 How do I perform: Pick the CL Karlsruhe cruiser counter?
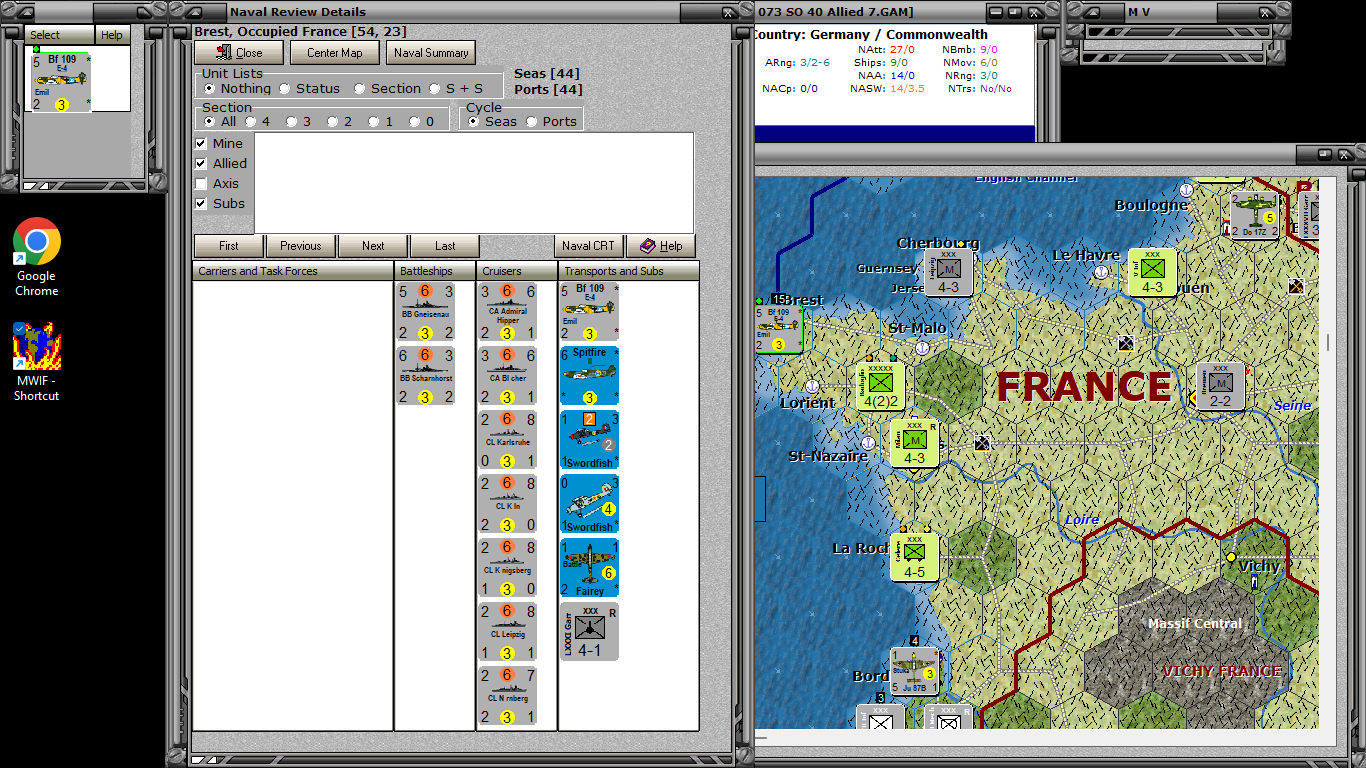(508, 441)
